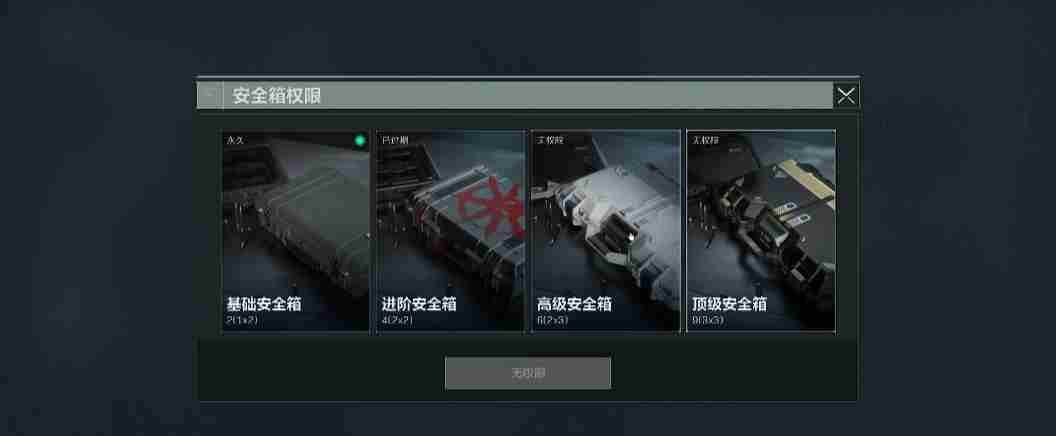
Task: Click the 9(3x3) capacity text
Action: [x=708, y=321]
